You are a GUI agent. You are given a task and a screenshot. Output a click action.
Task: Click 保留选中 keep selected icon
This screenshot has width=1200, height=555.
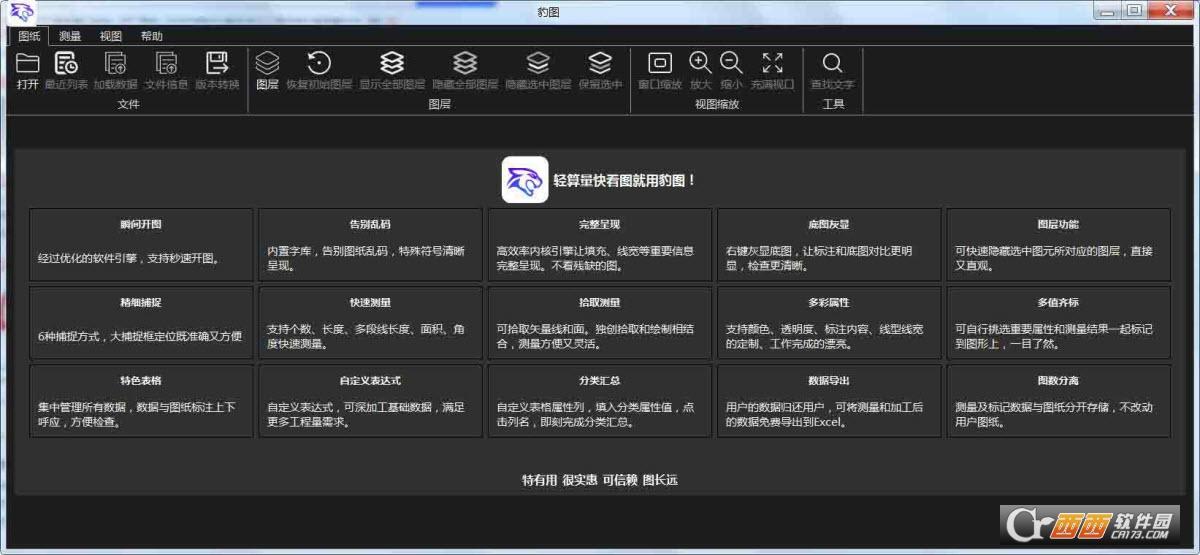point(600,63)
